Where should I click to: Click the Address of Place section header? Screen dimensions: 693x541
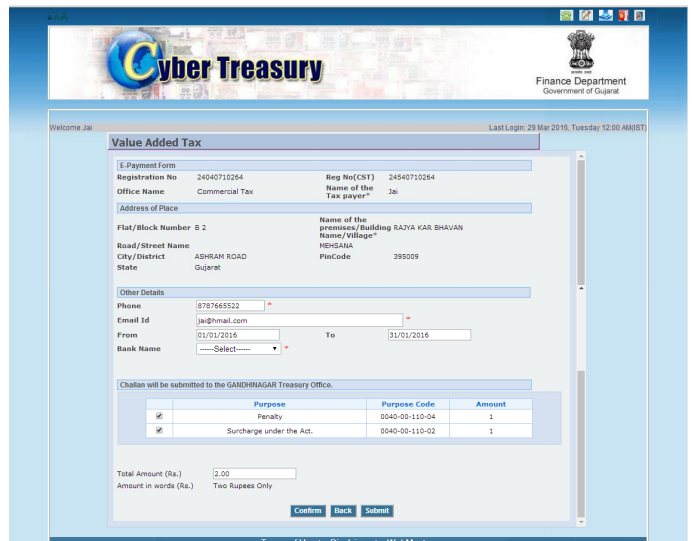click(324, 208)
